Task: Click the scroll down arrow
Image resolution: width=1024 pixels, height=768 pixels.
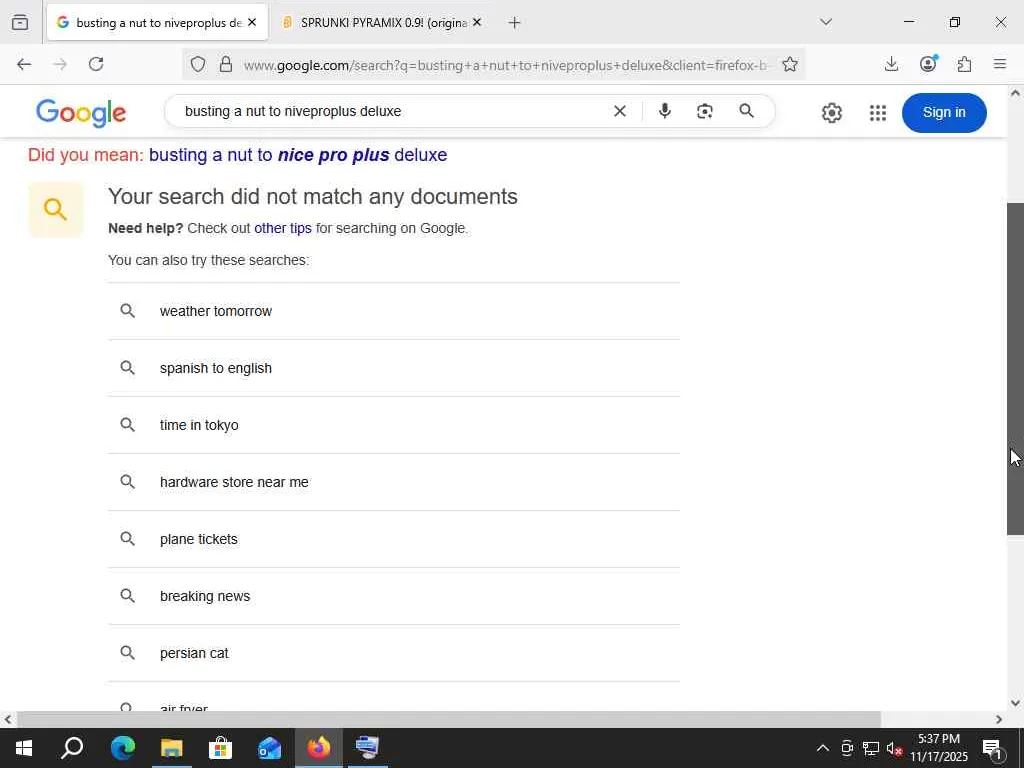Action: (1015, 703)
